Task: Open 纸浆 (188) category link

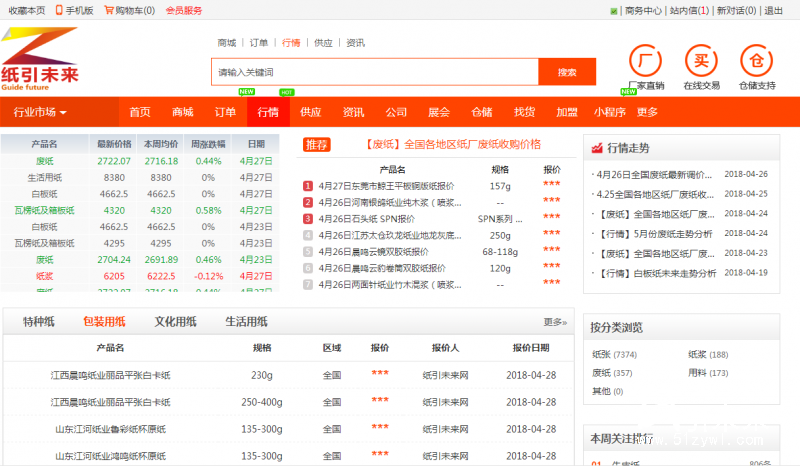Action: pyautogui.click(x=707, y=355)
